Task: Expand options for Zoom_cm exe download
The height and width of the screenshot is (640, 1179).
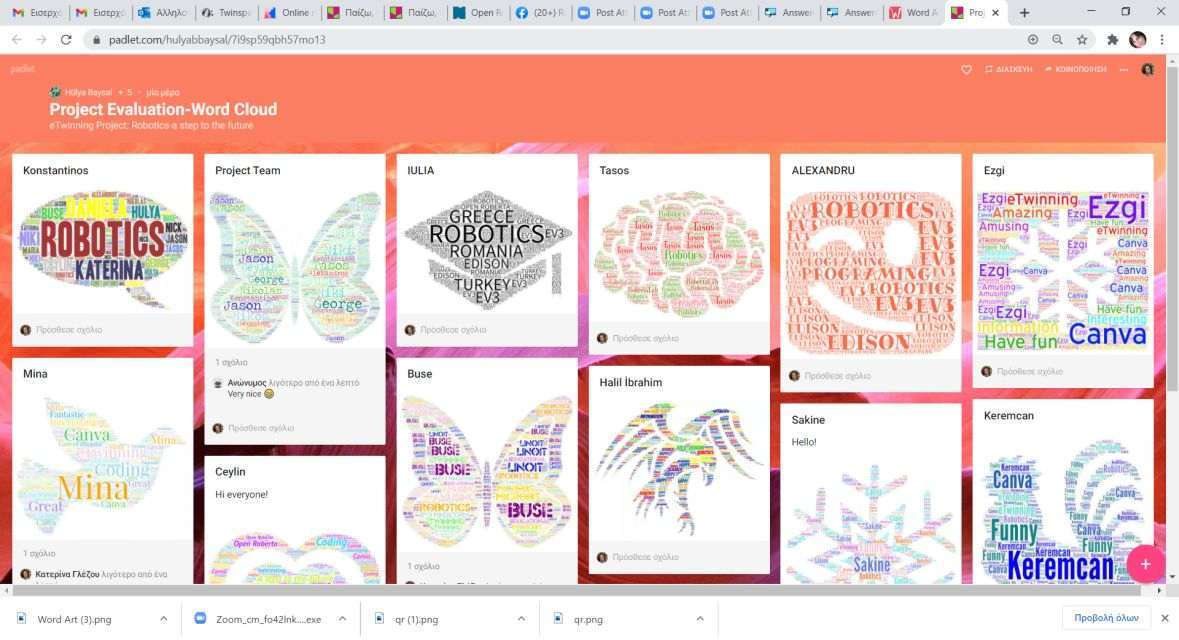Action: 342,618
